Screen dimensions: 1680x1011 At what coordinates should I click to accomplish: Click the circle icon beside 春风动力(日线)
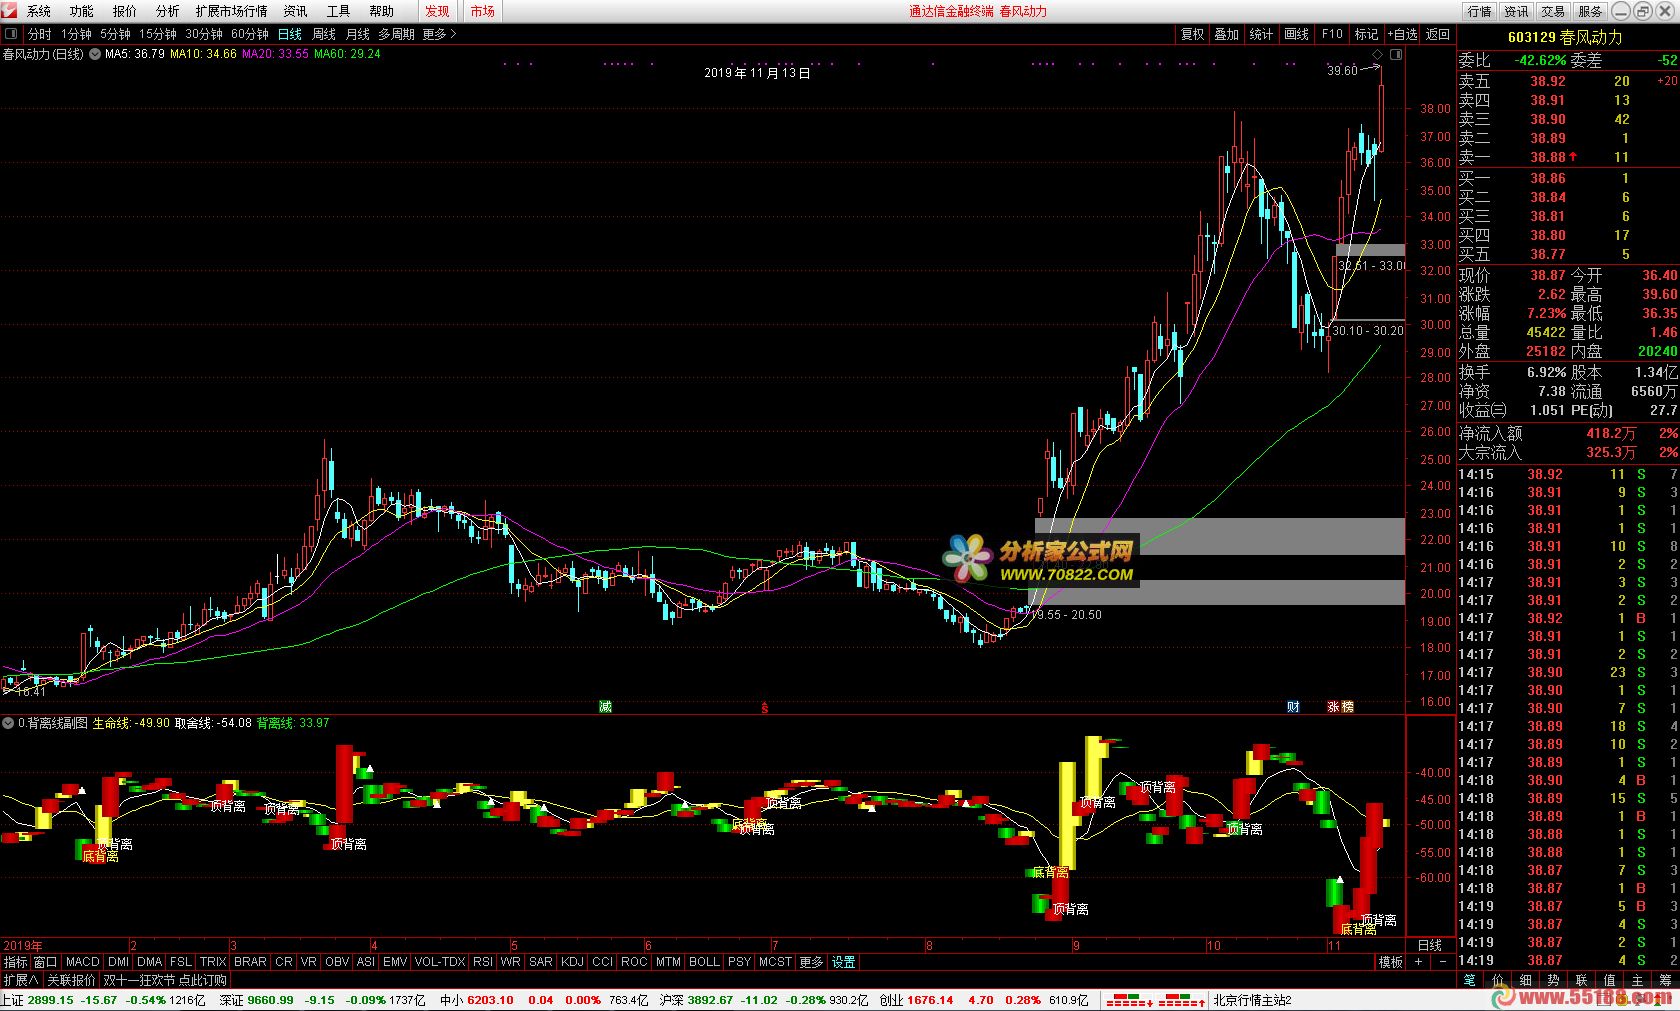coord(95,54)
